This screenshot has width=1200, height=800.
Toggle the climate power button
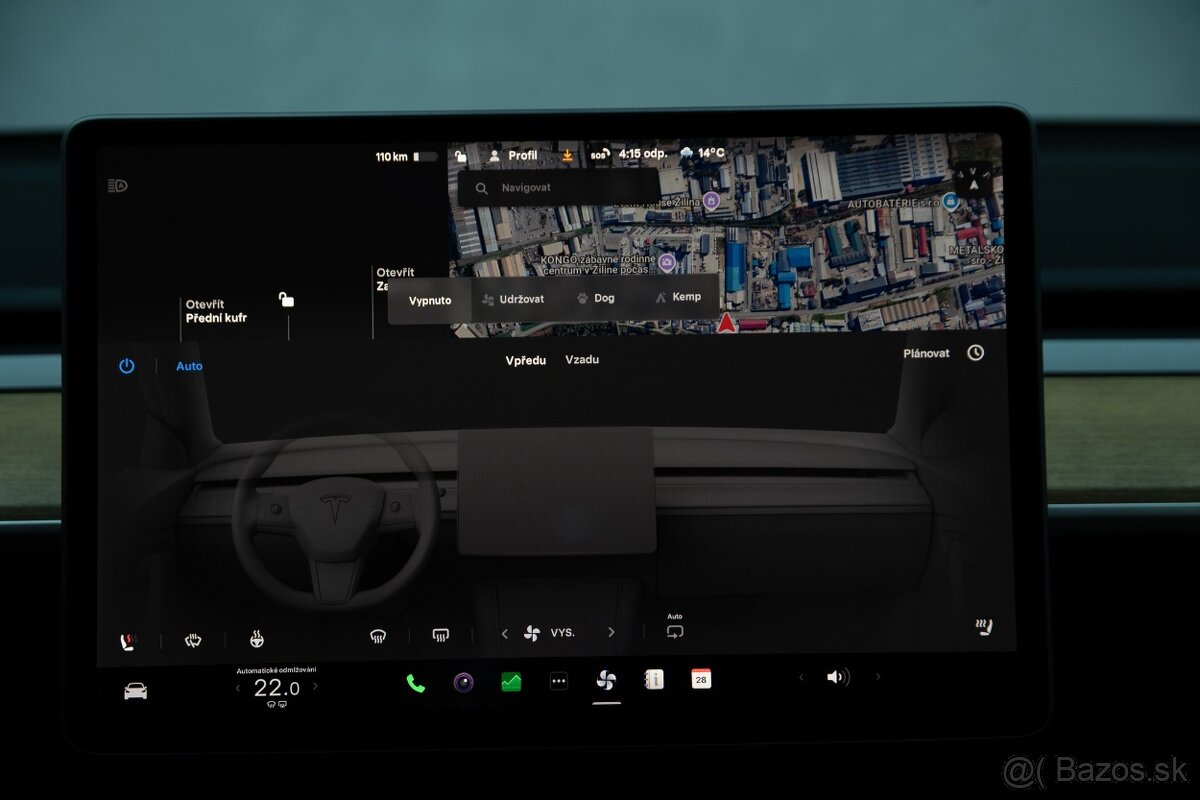click(x=127, y=366)
